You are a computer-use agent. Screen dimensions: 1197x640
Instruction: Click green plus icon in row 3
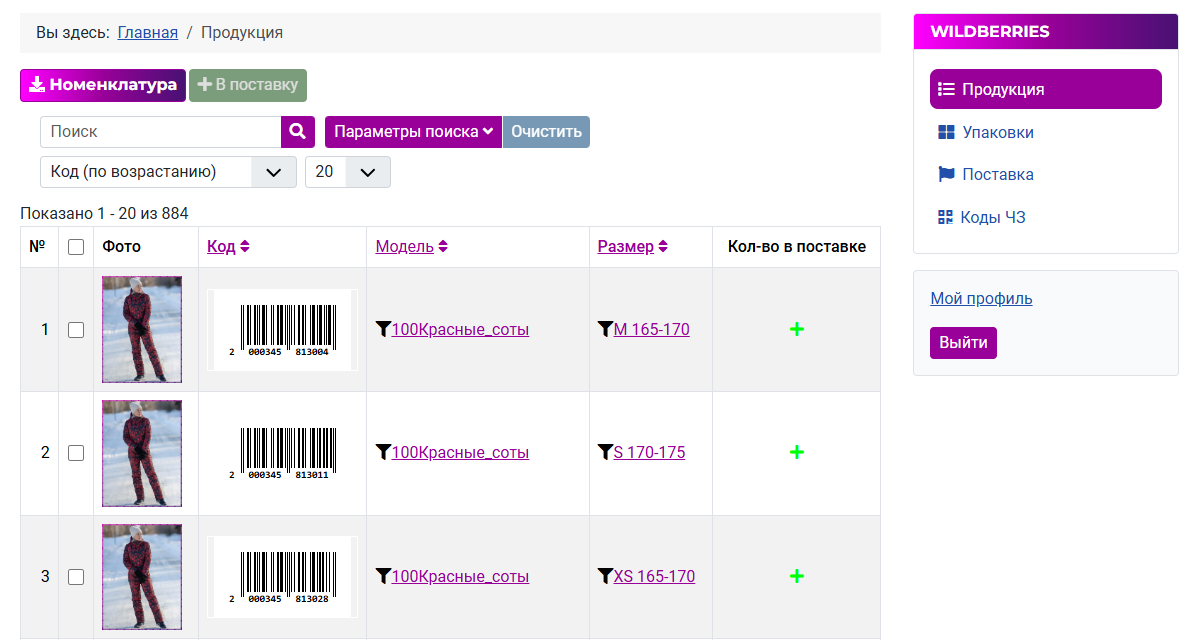796,576
